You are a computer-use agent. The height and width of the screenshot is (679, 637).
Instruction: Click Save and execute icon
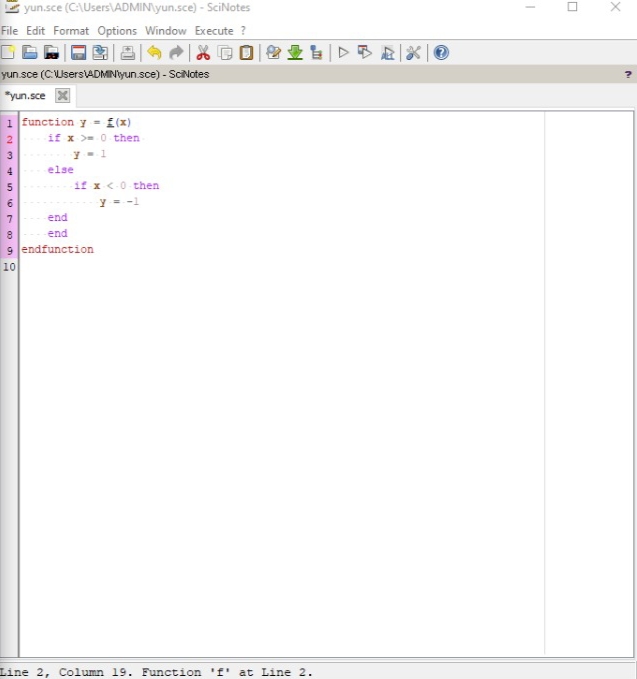[365, 53]
